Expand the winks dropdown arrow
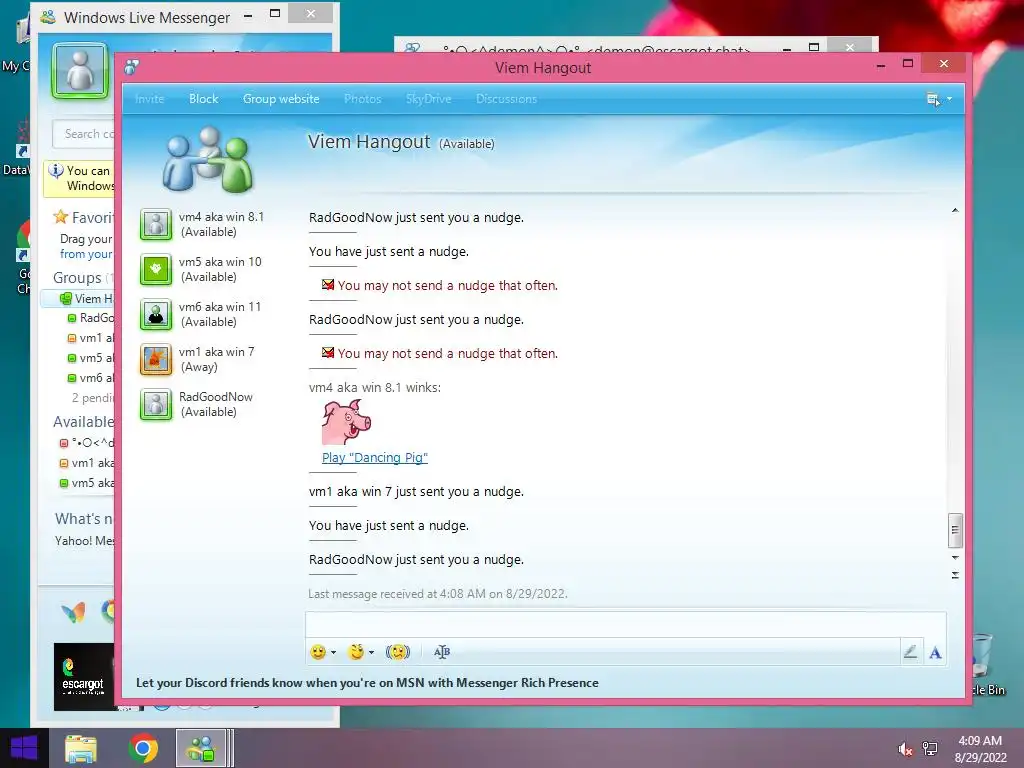 coord(371,652)
